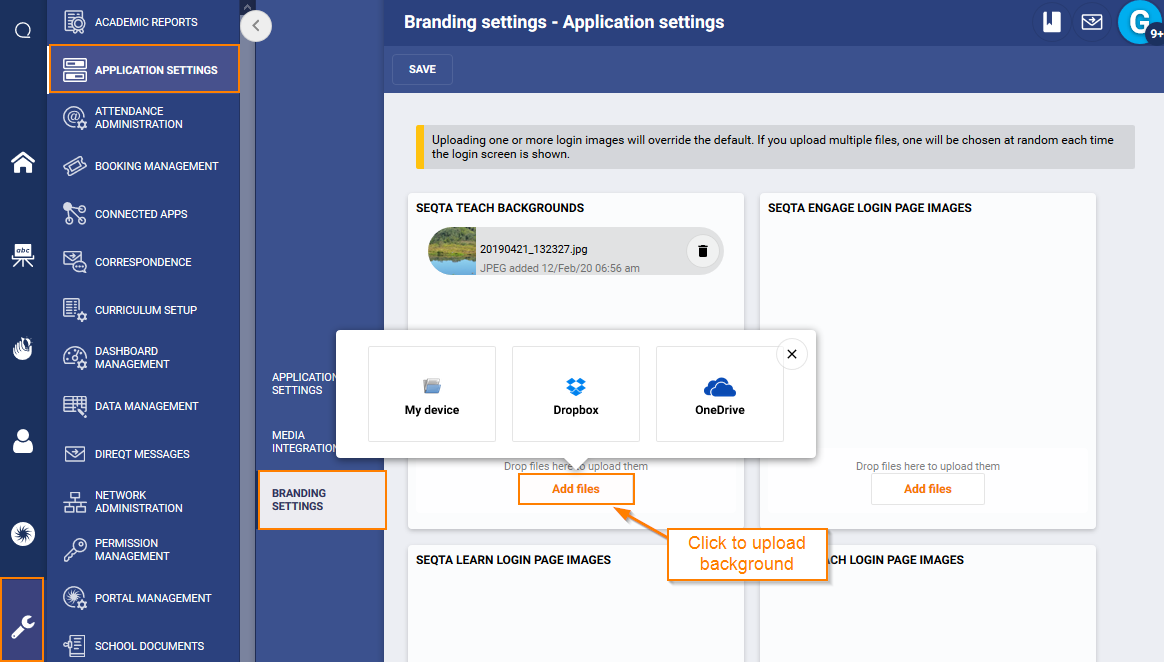Select the wrench settings icon

pos(22,626)
